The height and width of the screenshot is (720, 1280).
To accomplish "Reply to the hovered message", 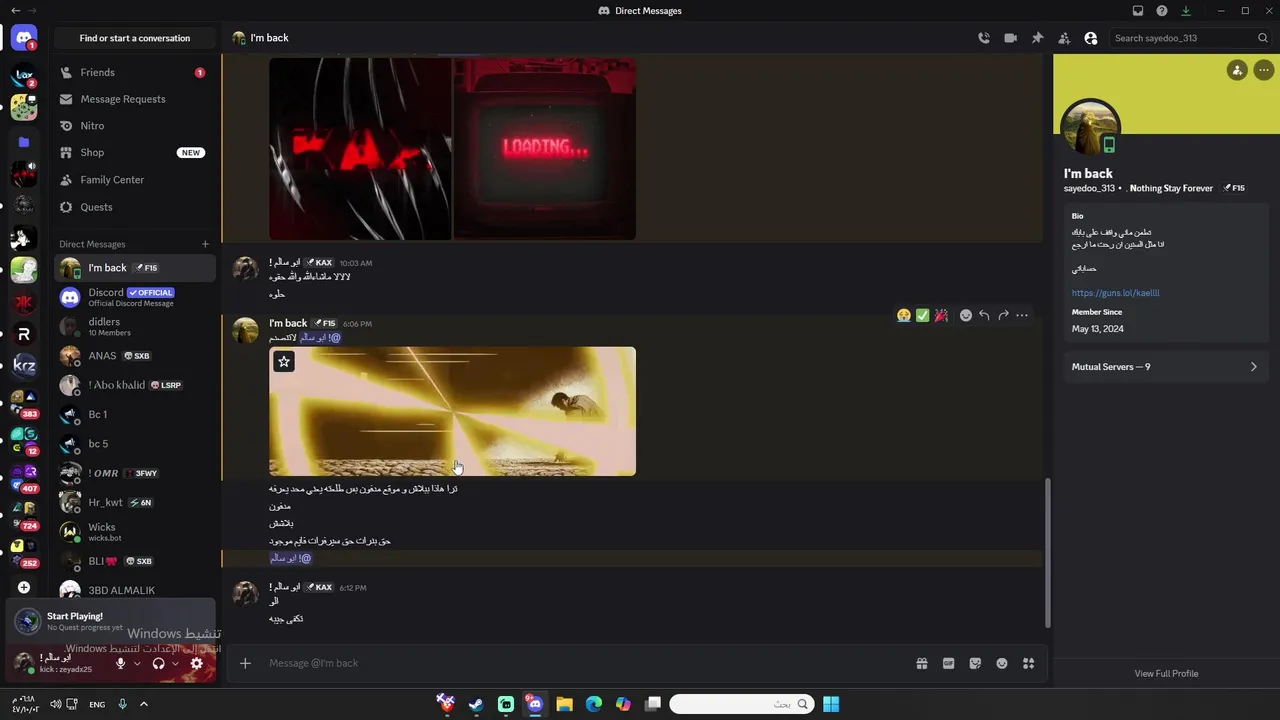I will pos(984,315).
